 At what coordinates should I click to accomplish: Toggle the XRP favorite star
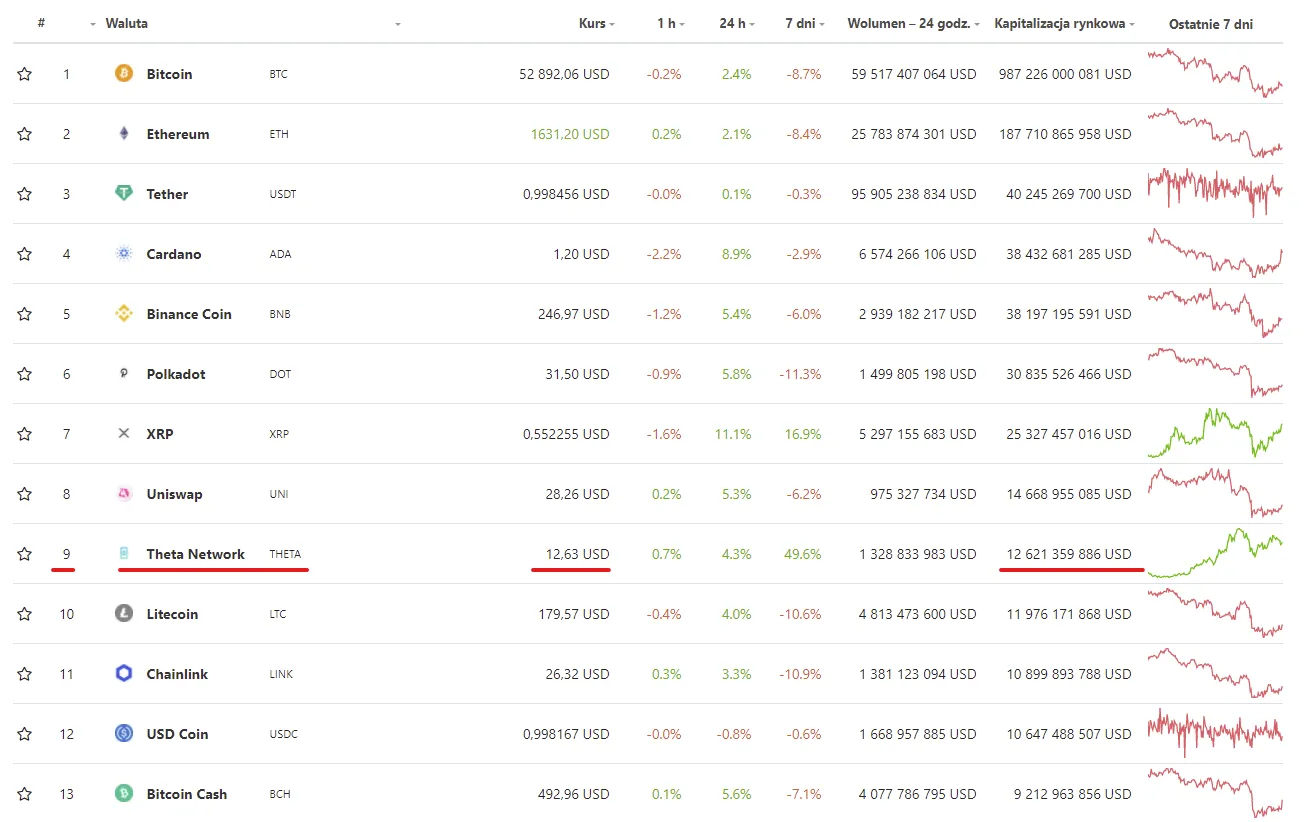(x=24, y=434)
